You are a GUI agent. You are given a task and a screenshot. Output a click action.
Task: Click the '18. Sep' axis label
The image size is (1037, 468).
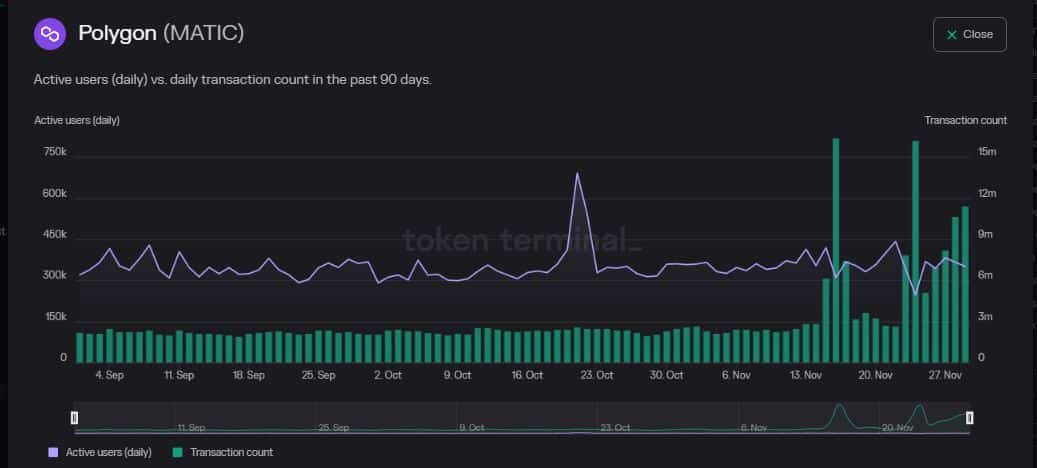pos(249,375)
